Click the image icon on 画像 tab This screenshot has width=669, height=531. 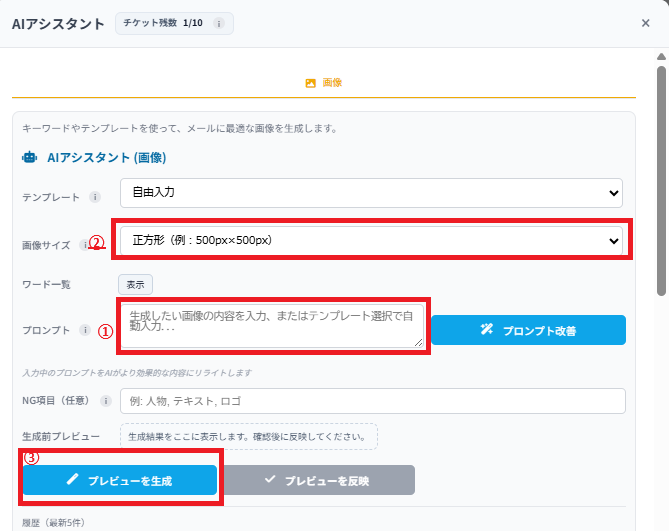(x=311, y=83)
